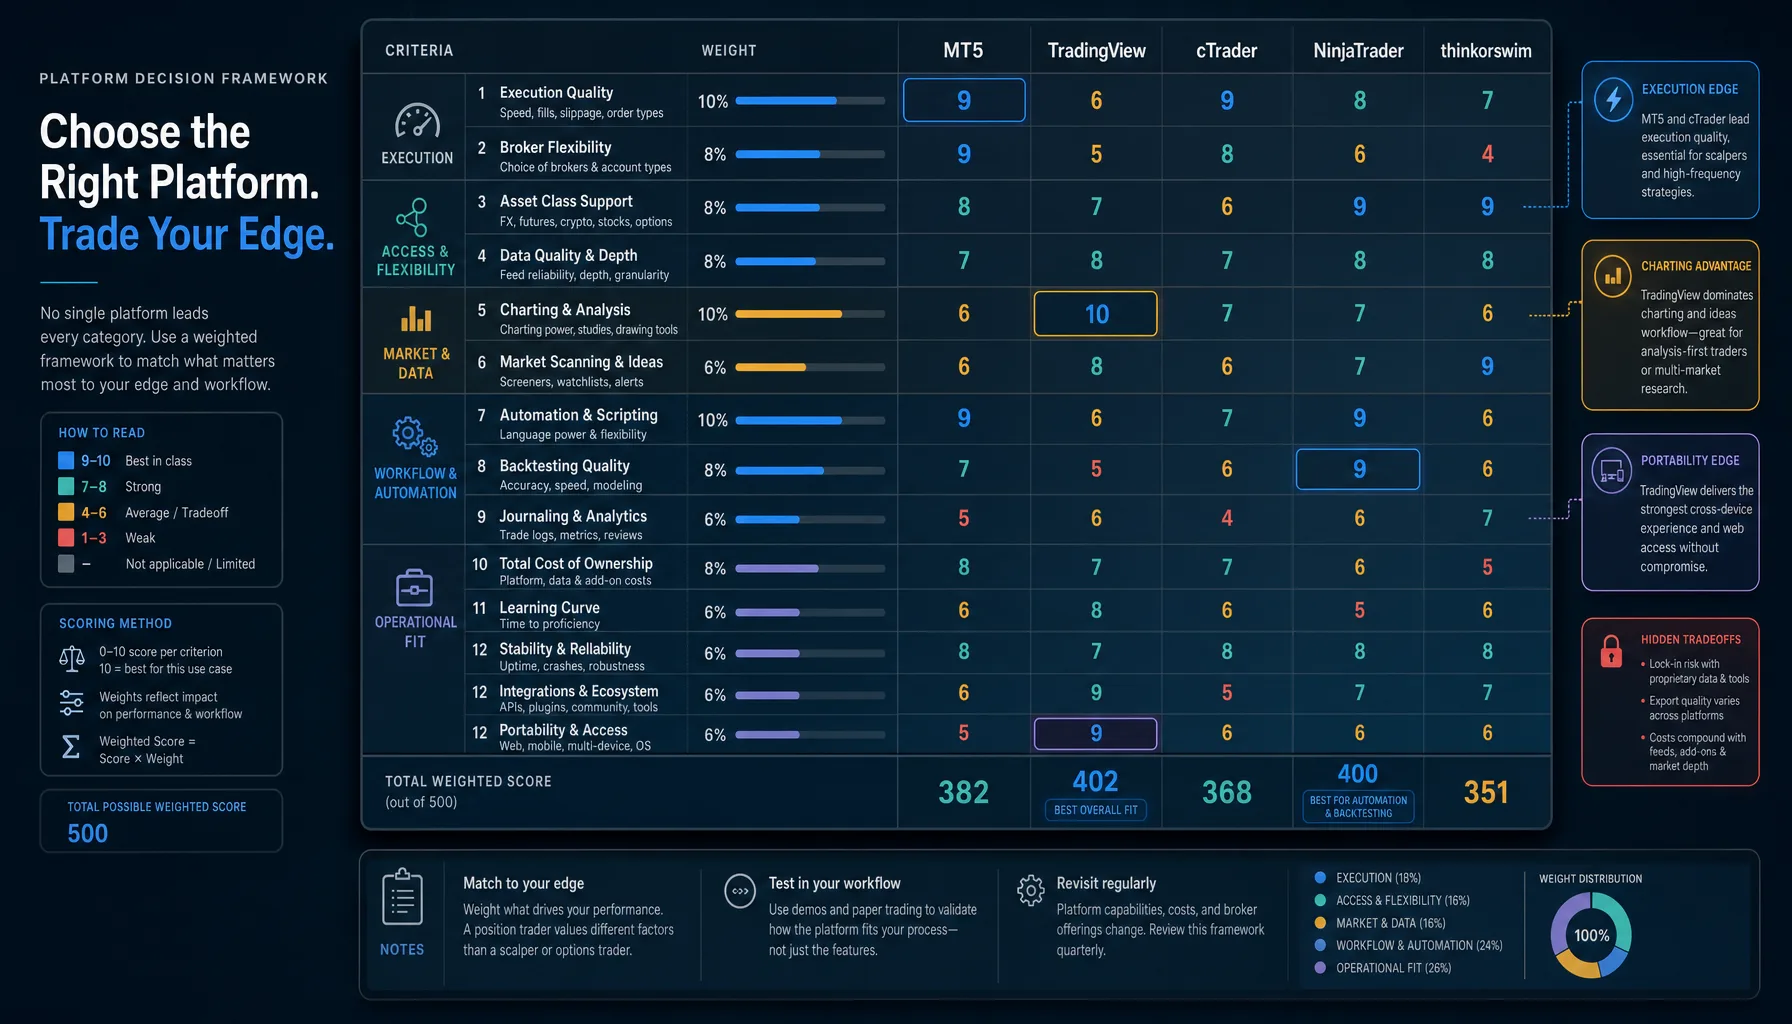Click thinkorswim's Broker Flexibility score 4
Viewport: 1792px width, 1024px height.
1487,154
